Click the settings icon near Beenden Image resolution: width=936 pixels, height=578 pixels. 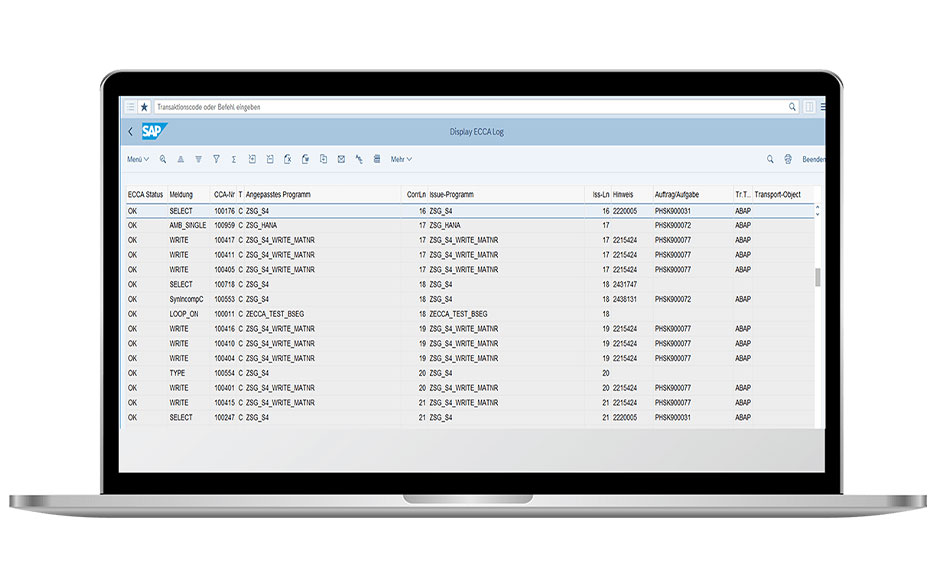(787, 159)
